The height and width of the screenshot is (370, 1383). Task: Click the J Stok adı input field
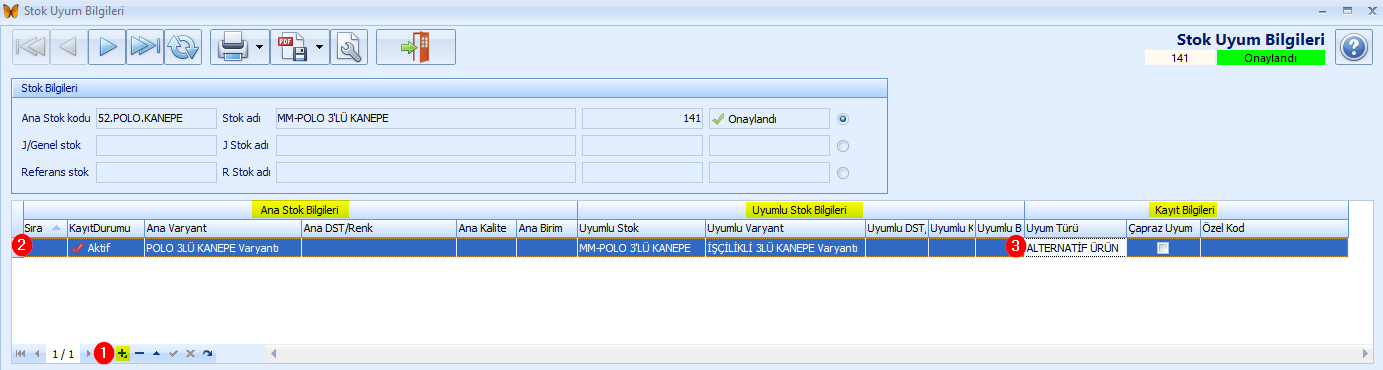[425, 145]
